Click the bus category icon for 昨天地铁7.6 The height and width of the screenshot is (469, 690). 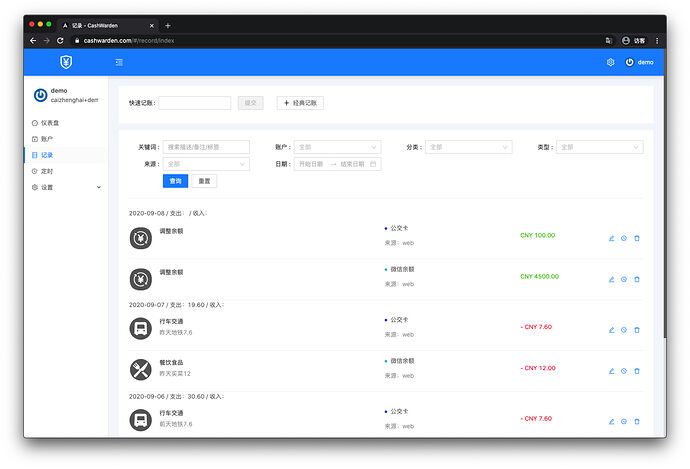click(x=141, y=329)
